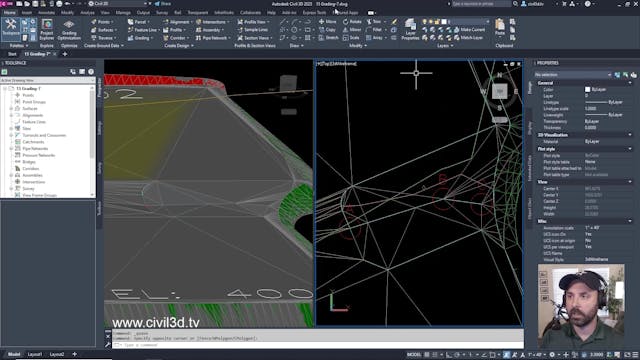This screenshot has width=640, height=360.
Task: Open the Toolspace palette button
Action: pos(11,28)
